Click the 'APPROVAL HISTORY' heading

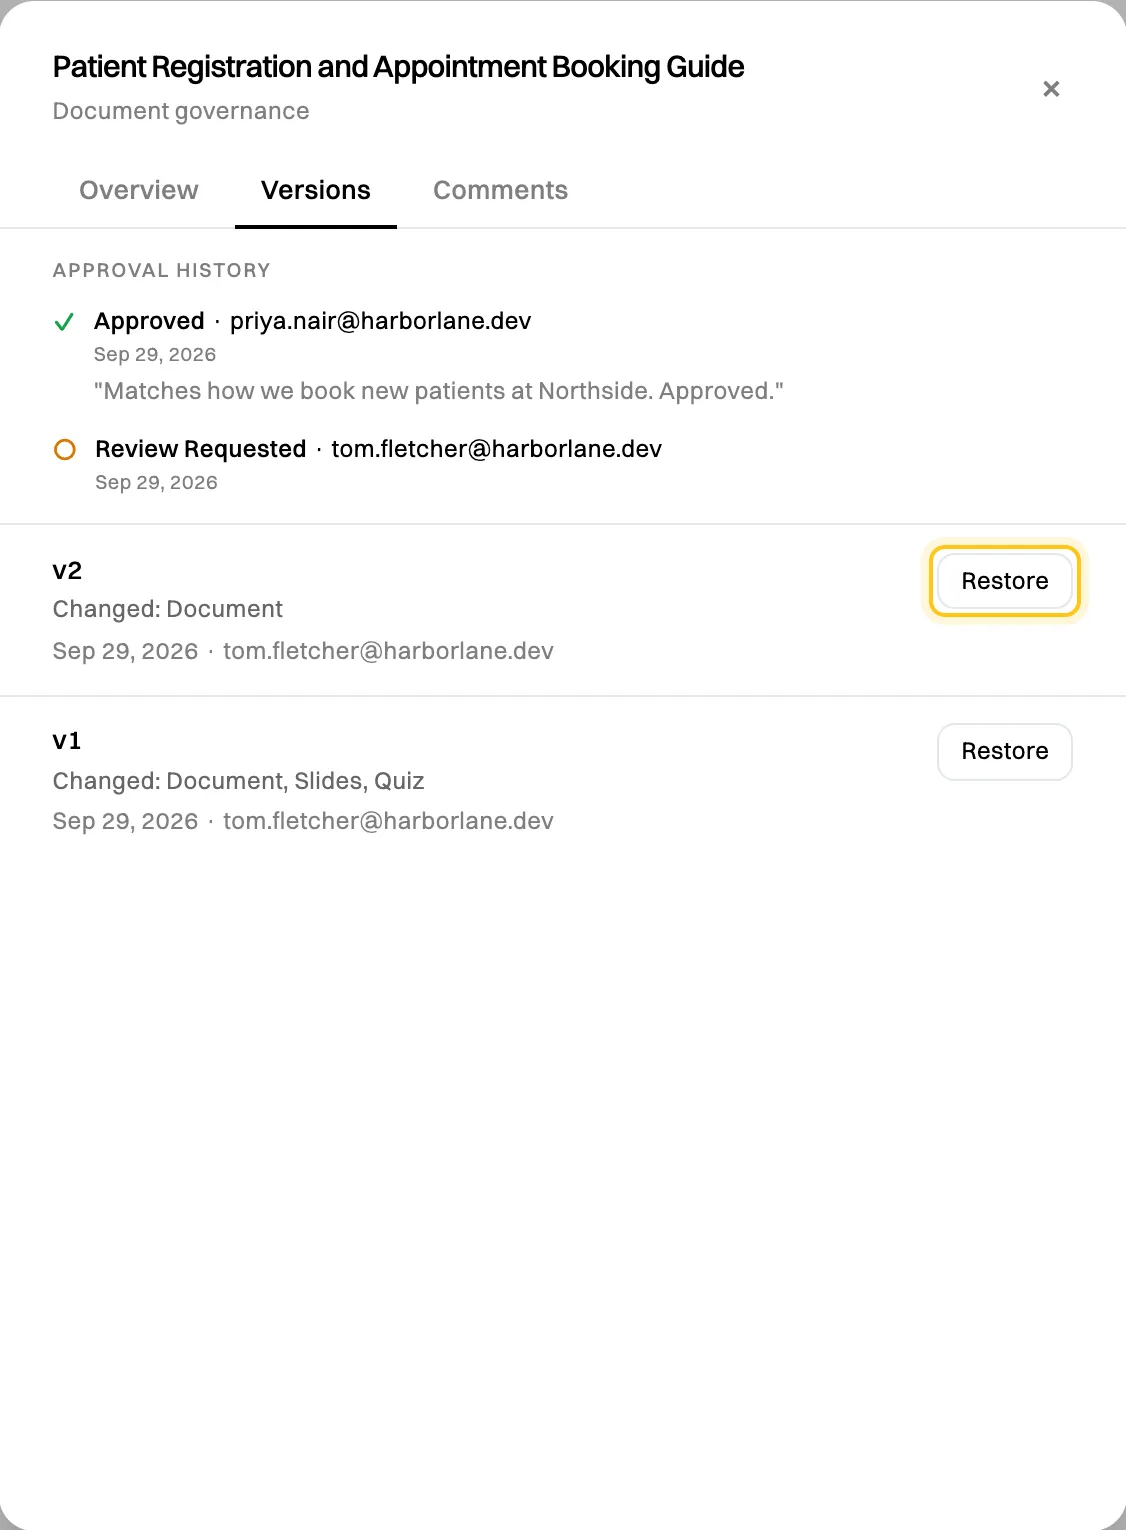(x=162, y=270)
